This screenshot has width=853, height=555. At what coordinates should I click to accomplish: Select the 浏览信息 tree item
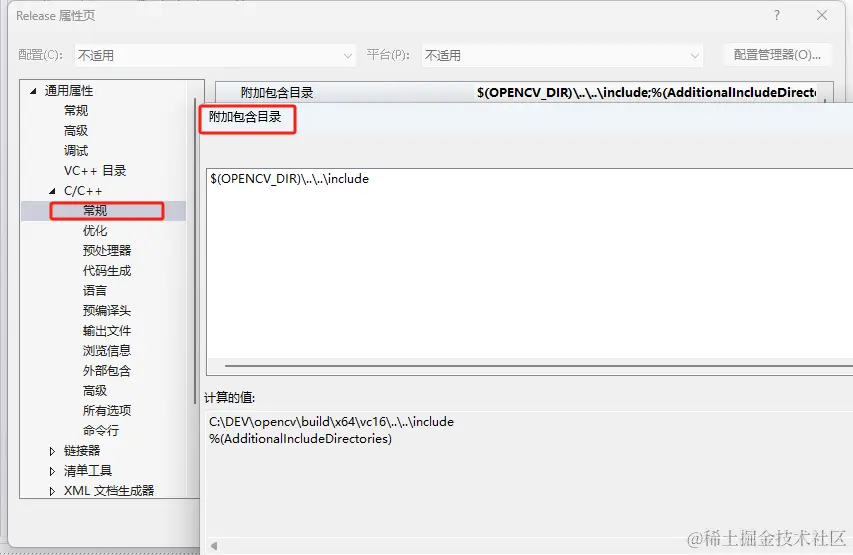(107, 351)
